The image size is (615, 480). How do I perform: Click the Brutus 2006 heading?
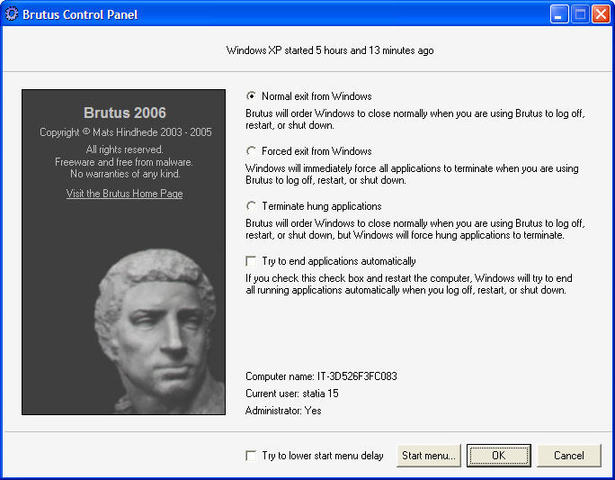(124, 113)
